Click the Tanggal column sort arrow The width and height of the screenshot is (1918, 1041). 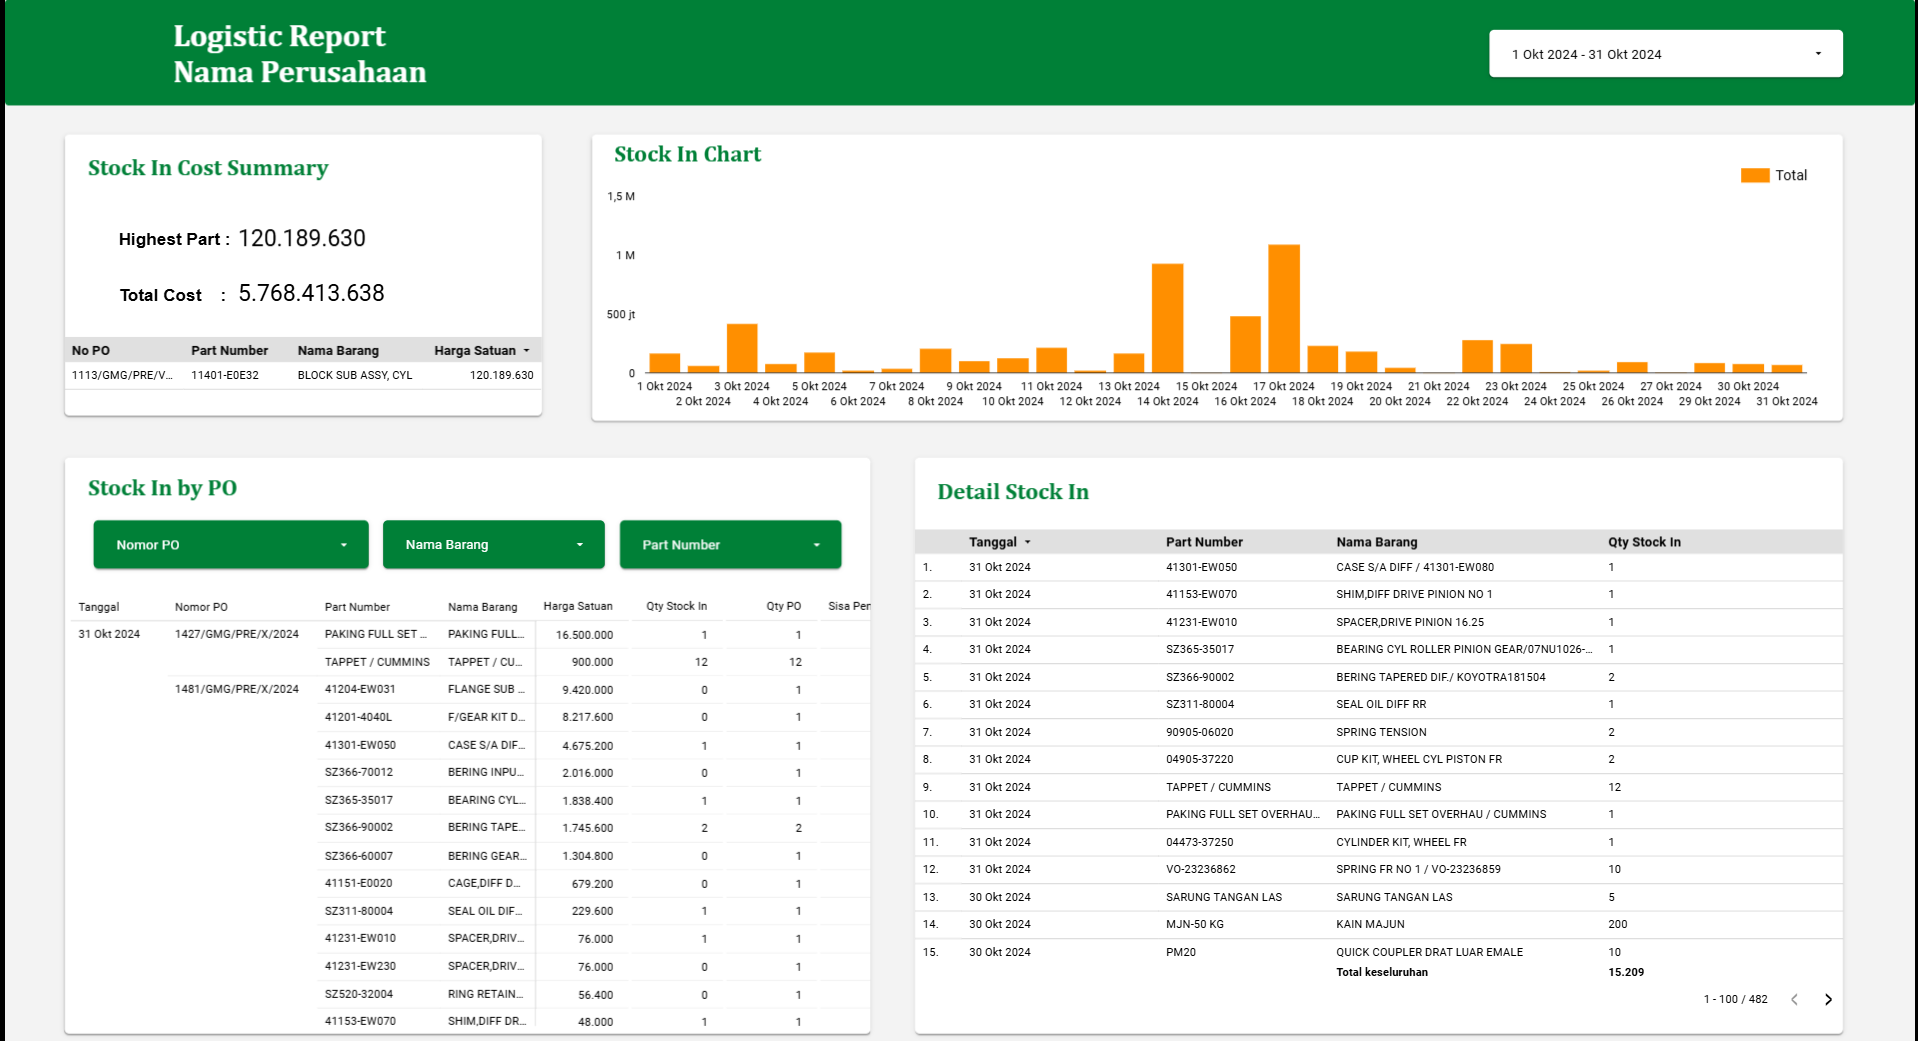tap(1027, 542)
